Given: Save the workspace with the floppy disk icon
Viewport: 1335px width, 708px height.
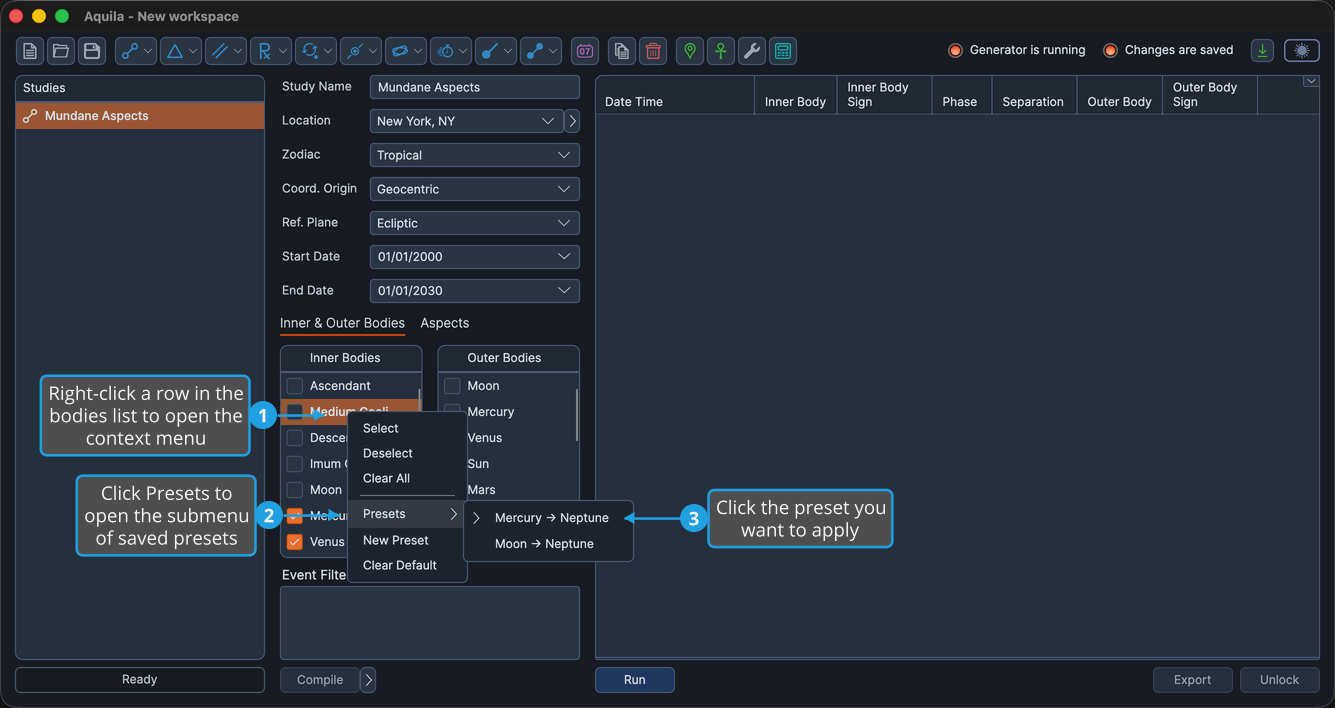Looking at the screenshot, I should coord(92,51).
